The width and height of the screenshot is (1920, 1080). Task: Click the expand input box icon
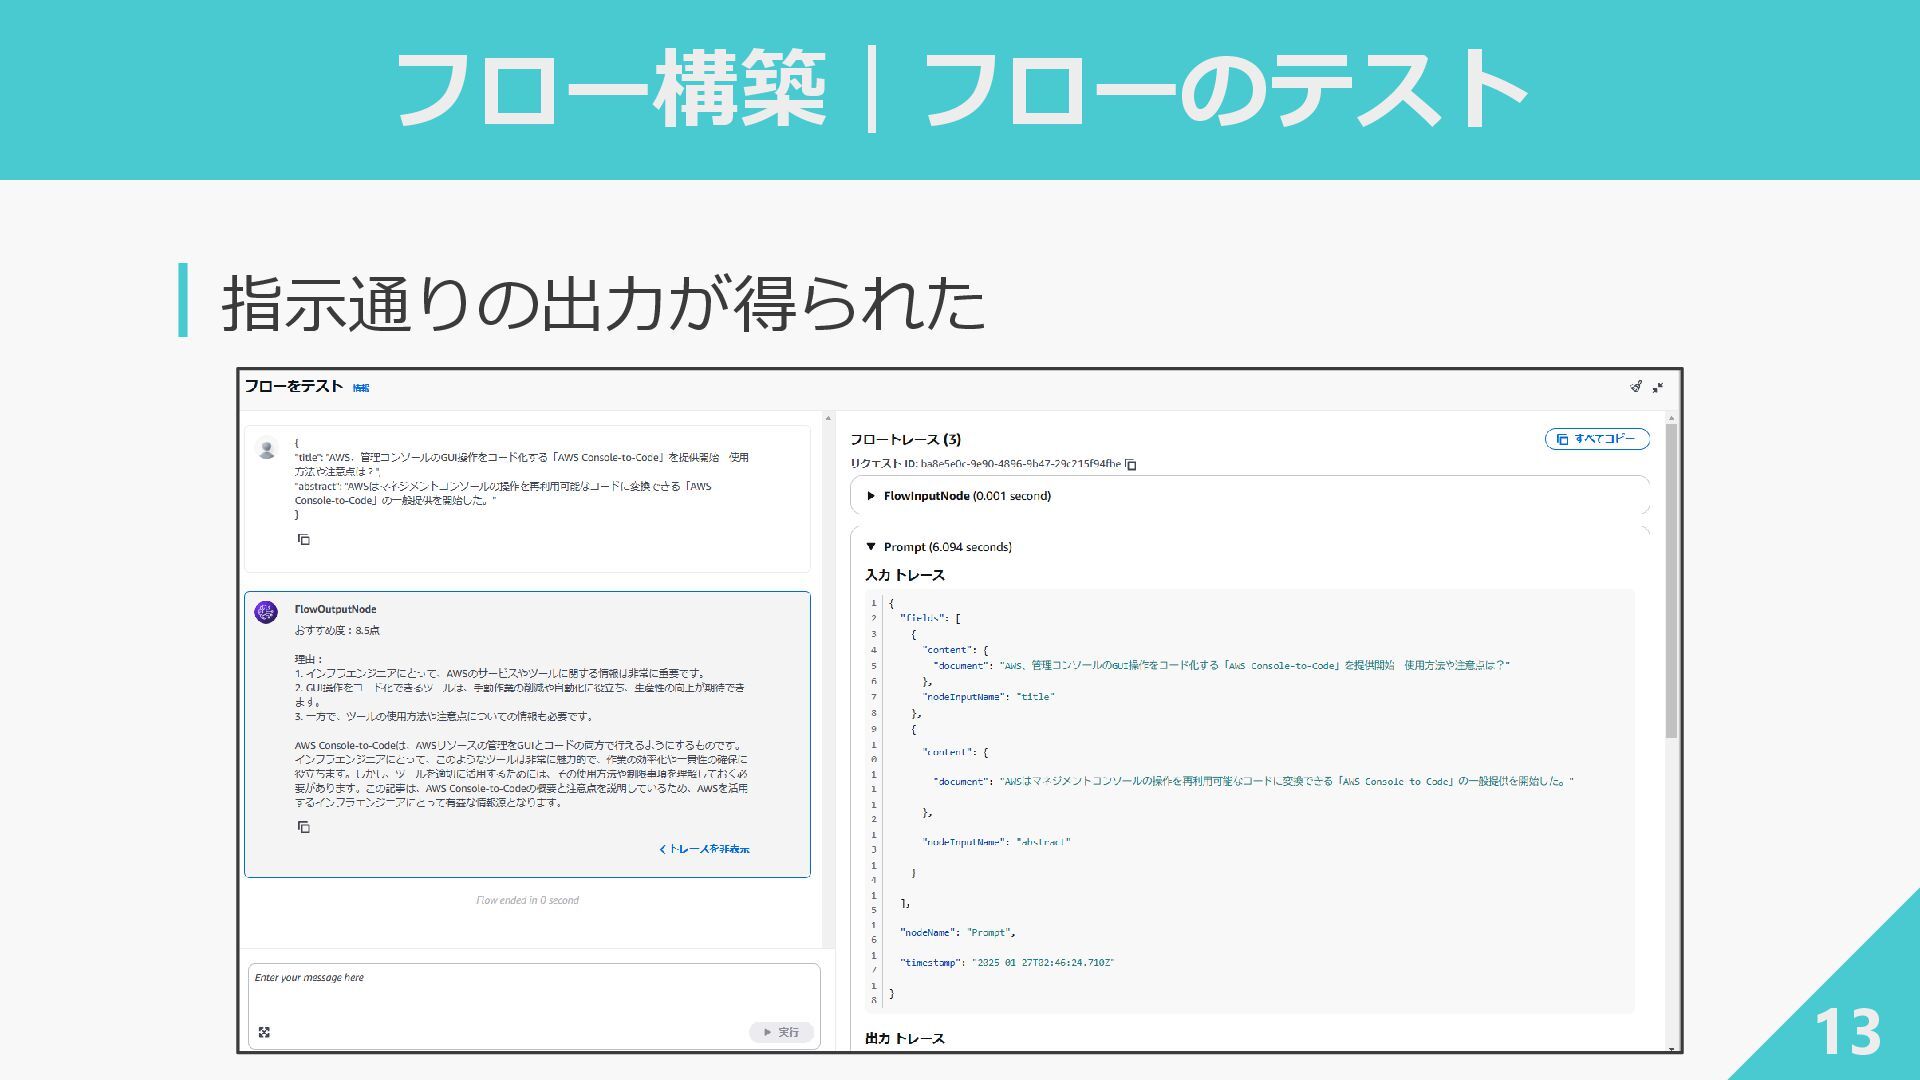point(264,1032)
